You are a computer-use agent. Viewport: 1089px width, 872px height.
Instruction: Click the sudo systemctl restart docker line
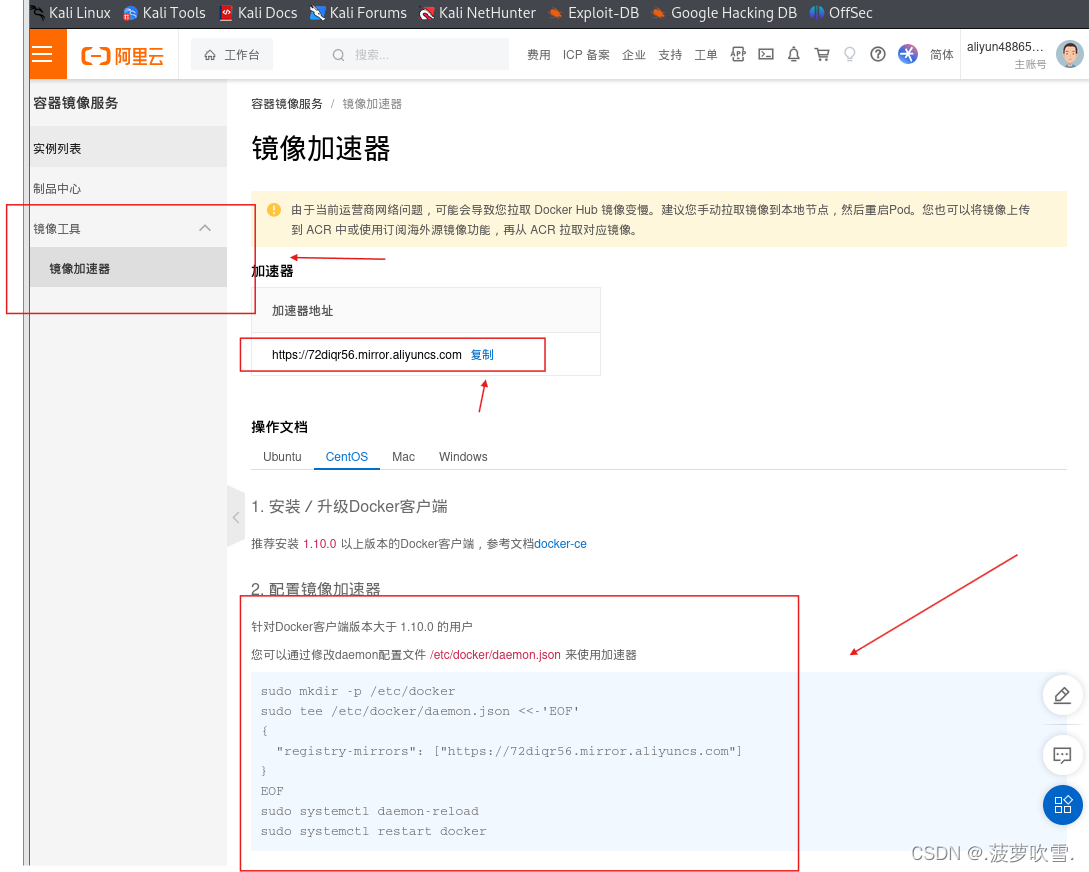(374, 831)
